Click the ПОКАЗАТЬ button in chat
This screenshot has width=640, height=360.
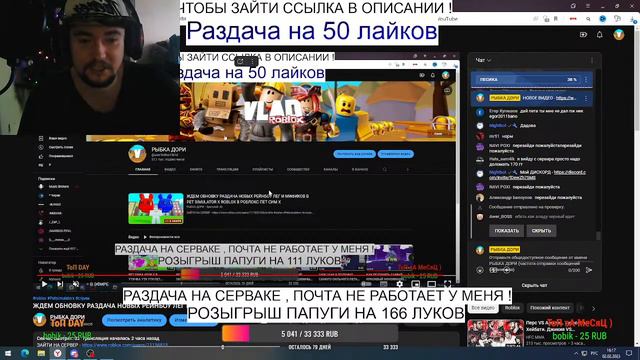tap(507, 231)
